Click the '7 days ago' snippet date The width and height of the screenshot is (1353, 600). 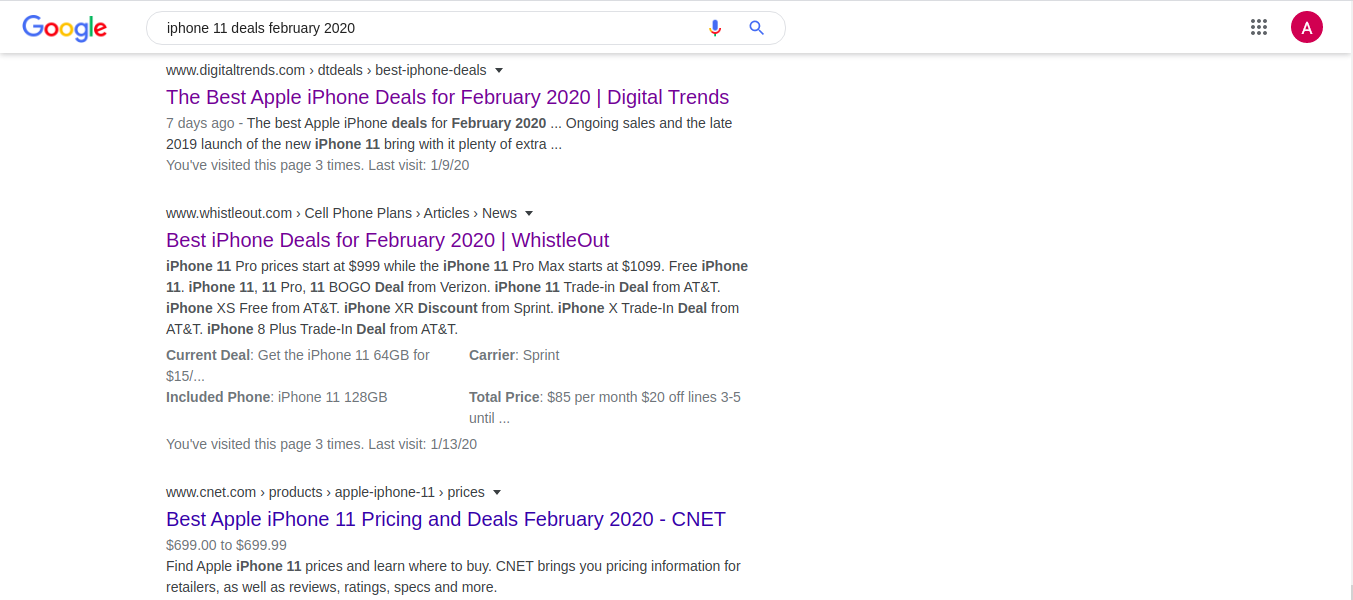(200, 123)
